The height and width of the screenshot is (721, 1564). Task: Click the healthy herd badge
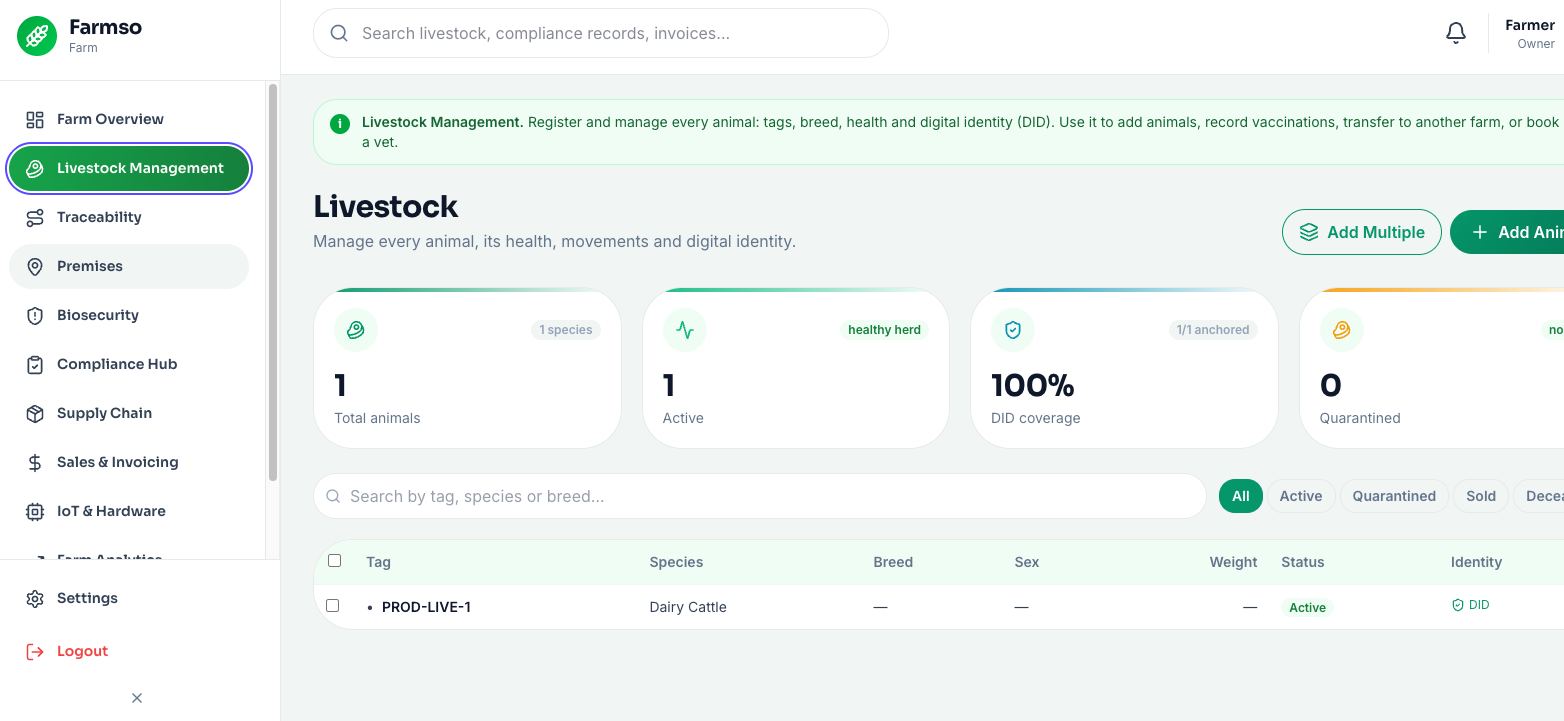point(884,330)
